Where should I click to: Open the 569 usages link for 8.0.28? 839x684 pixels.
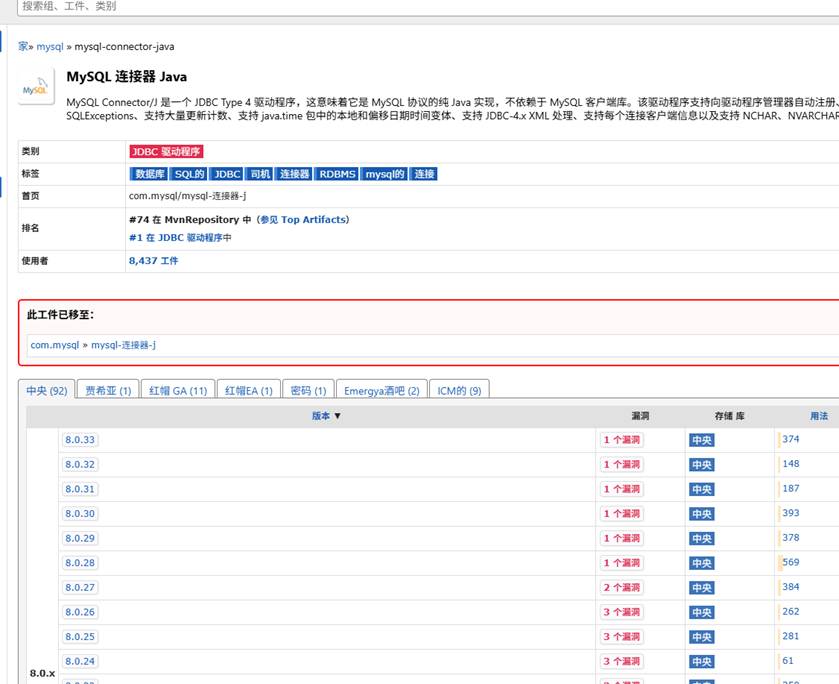click(x=790, y=563)
